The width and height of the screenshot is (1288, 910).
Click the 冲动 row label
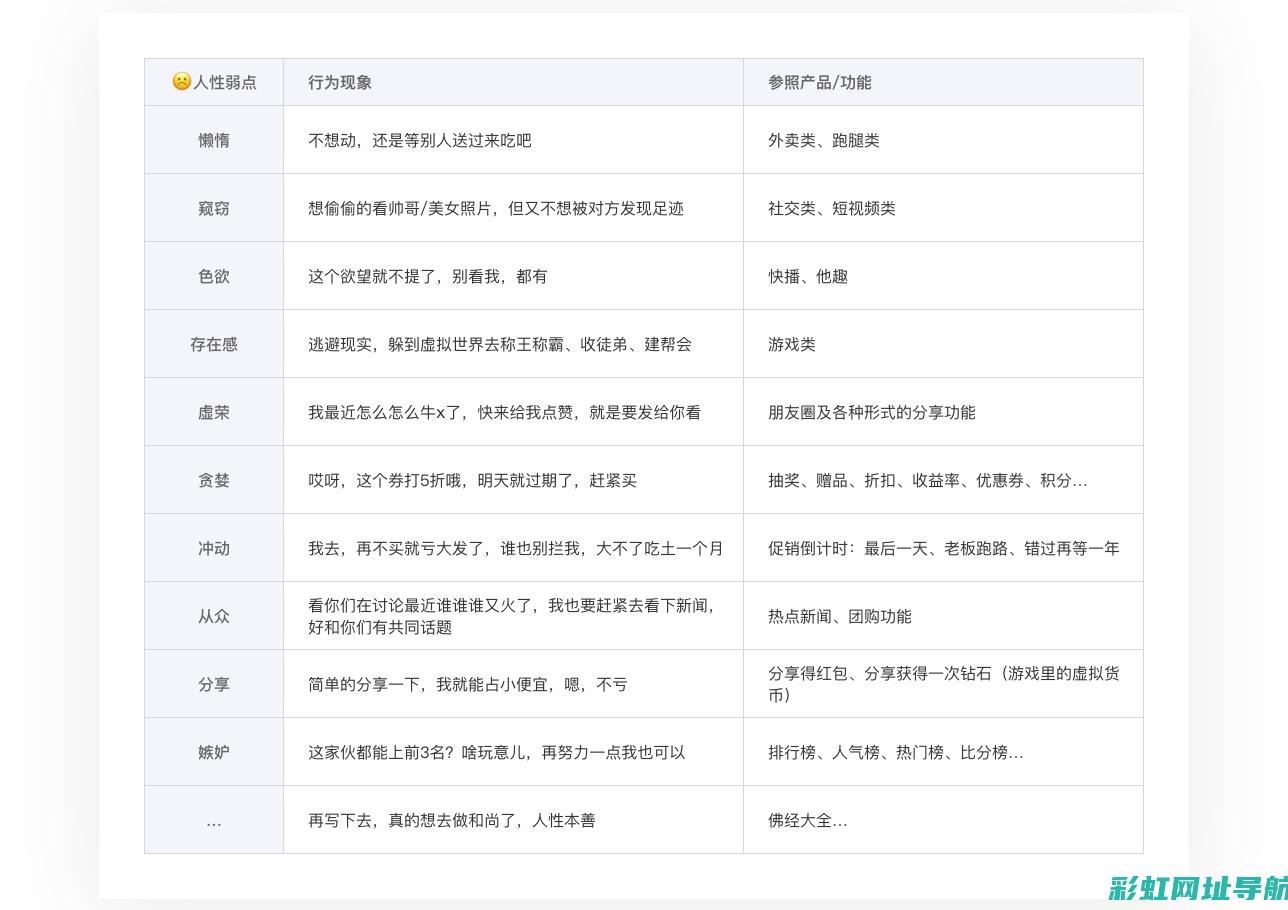[x=214, y=548]
